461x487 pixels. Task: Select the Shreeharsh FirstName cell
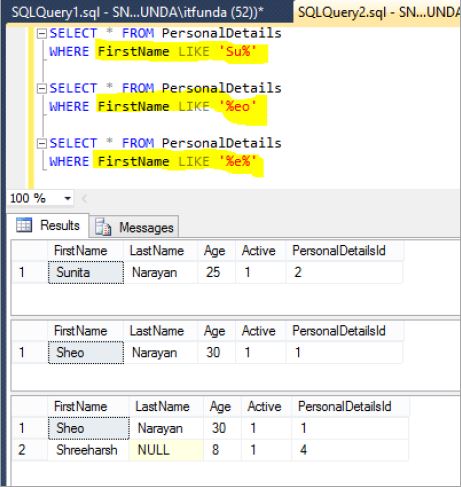coord(88,450)
